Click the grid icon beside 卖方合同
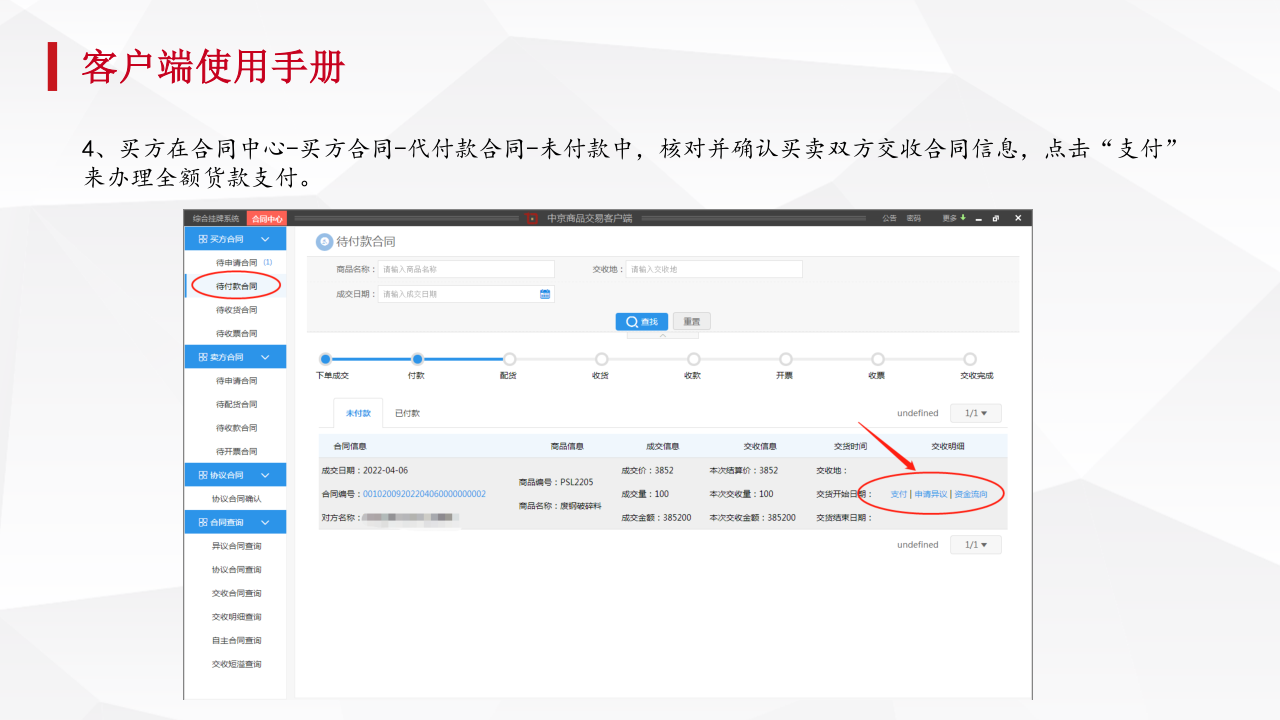This screenshot has width=1280, height=720. click(x=203, y=357)
